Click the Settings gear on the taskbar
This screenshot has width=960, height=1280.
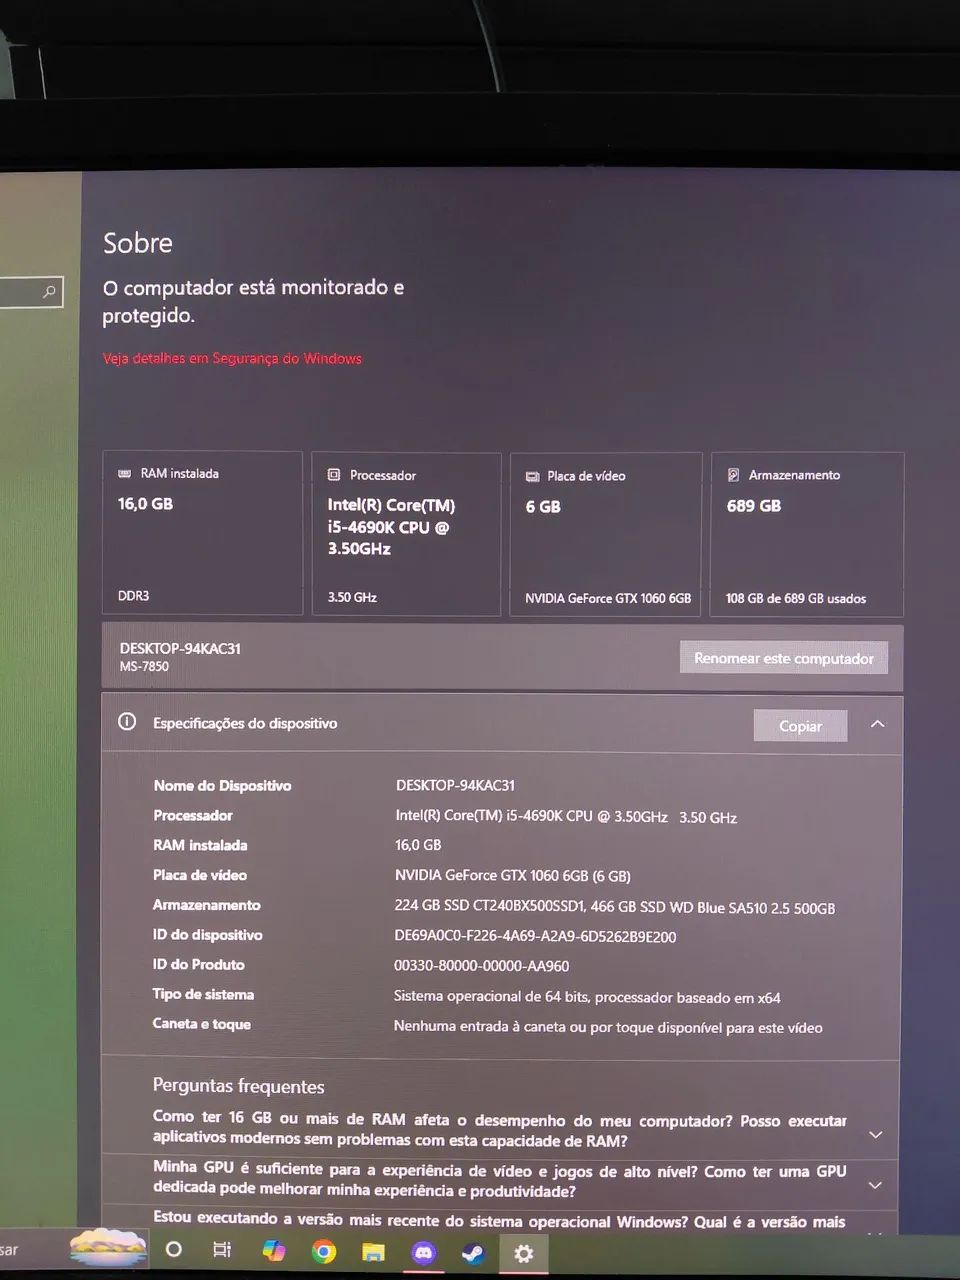523,1253
